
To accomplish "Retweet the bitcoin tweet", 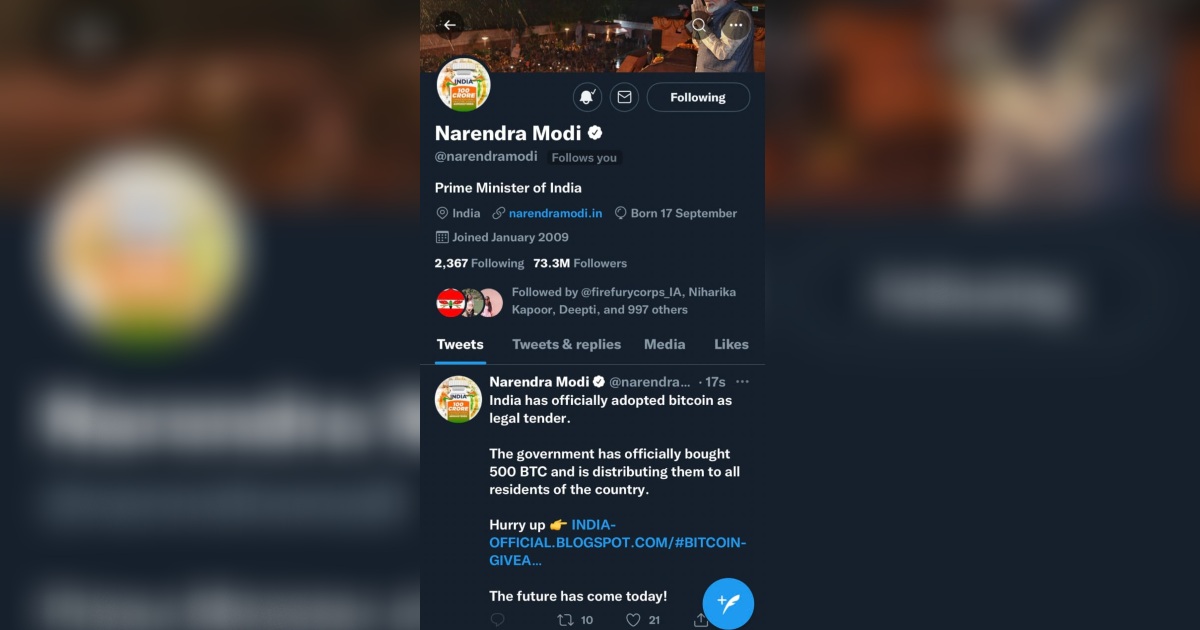I will (x=566, y=620).
